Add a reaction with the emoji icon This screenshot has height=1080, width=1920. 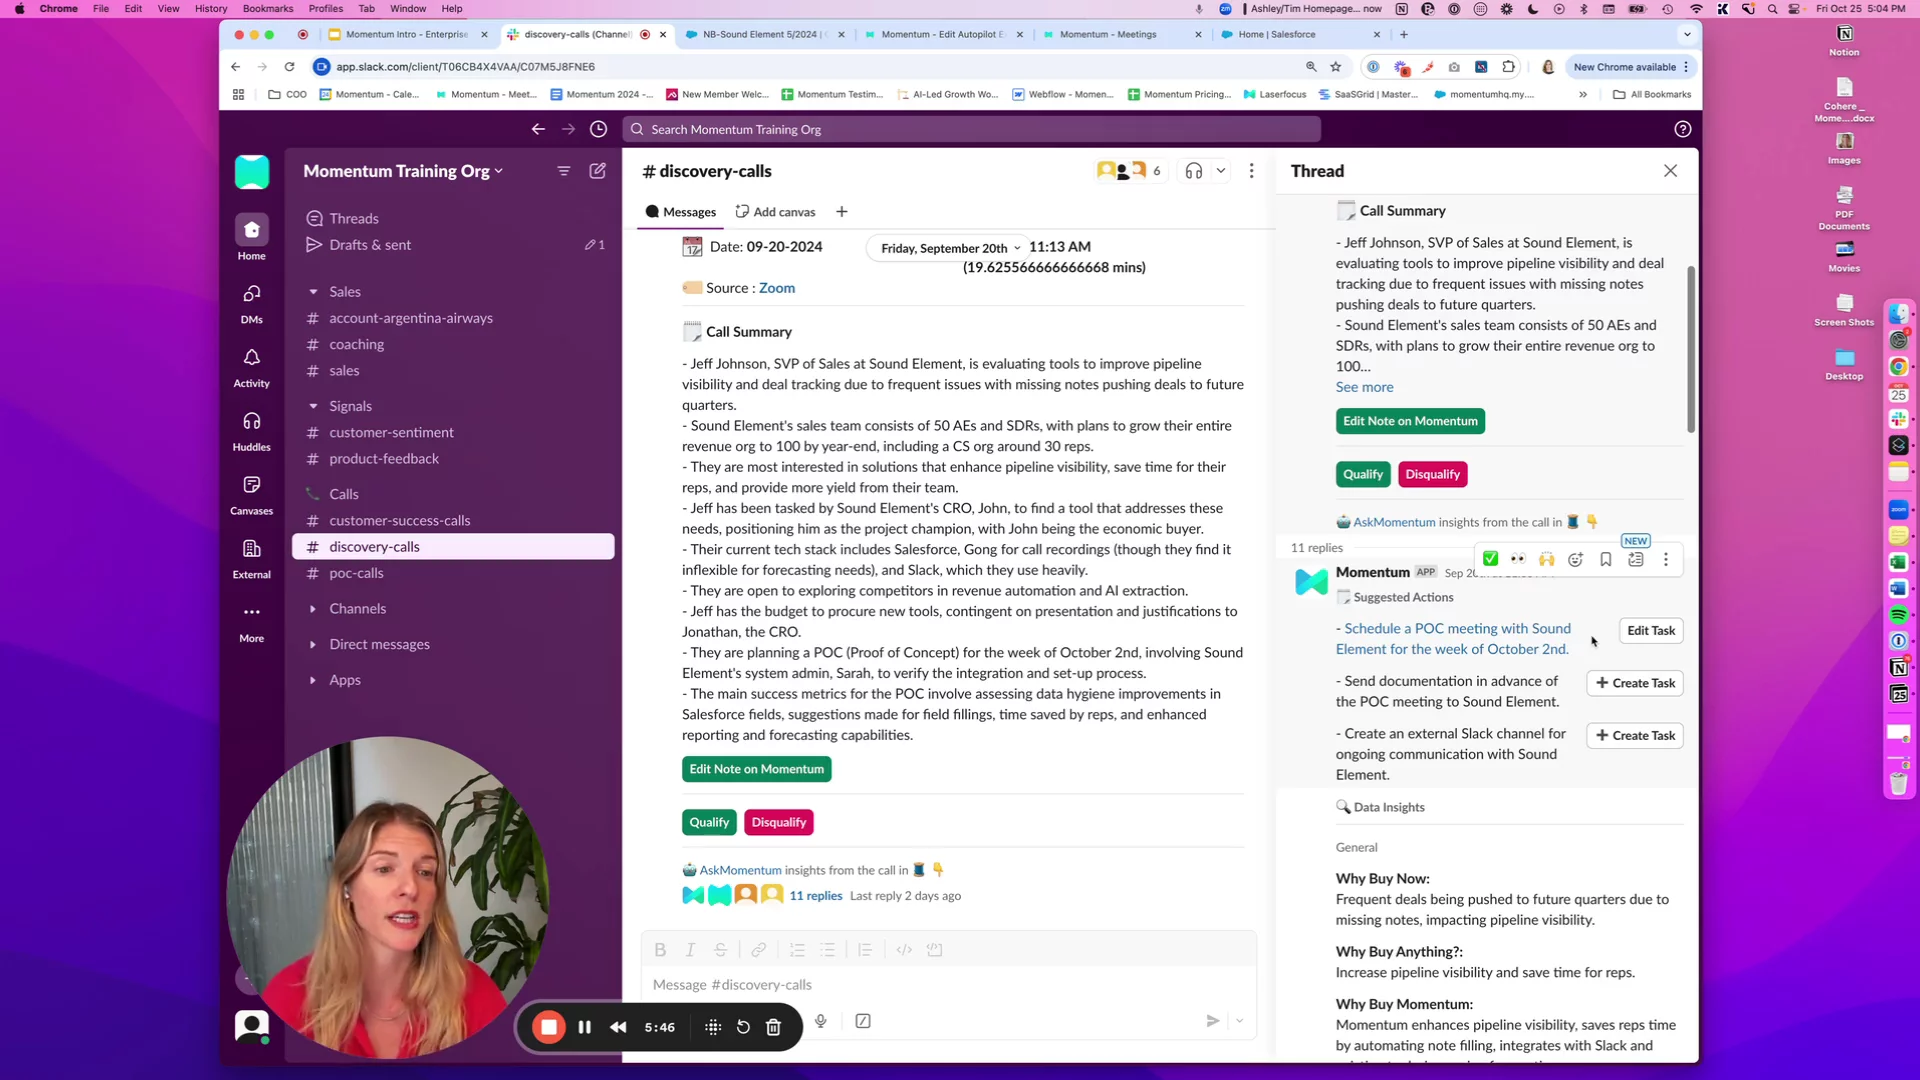click(x=1575, y=559)
